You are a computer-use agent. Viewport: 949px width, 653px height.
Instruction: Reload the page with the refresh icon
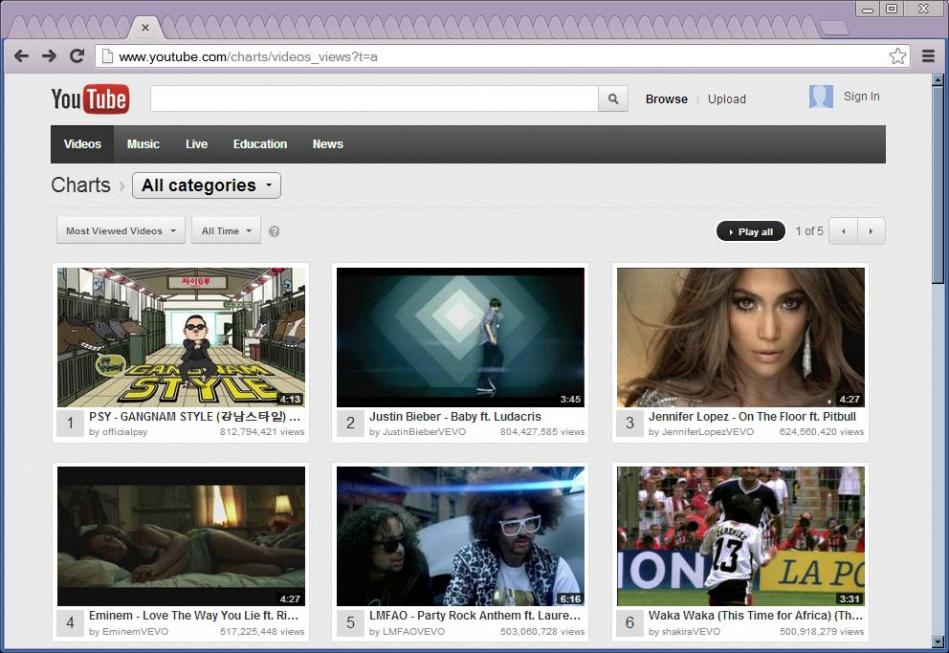pyautogui.click(x=77, y=56)
